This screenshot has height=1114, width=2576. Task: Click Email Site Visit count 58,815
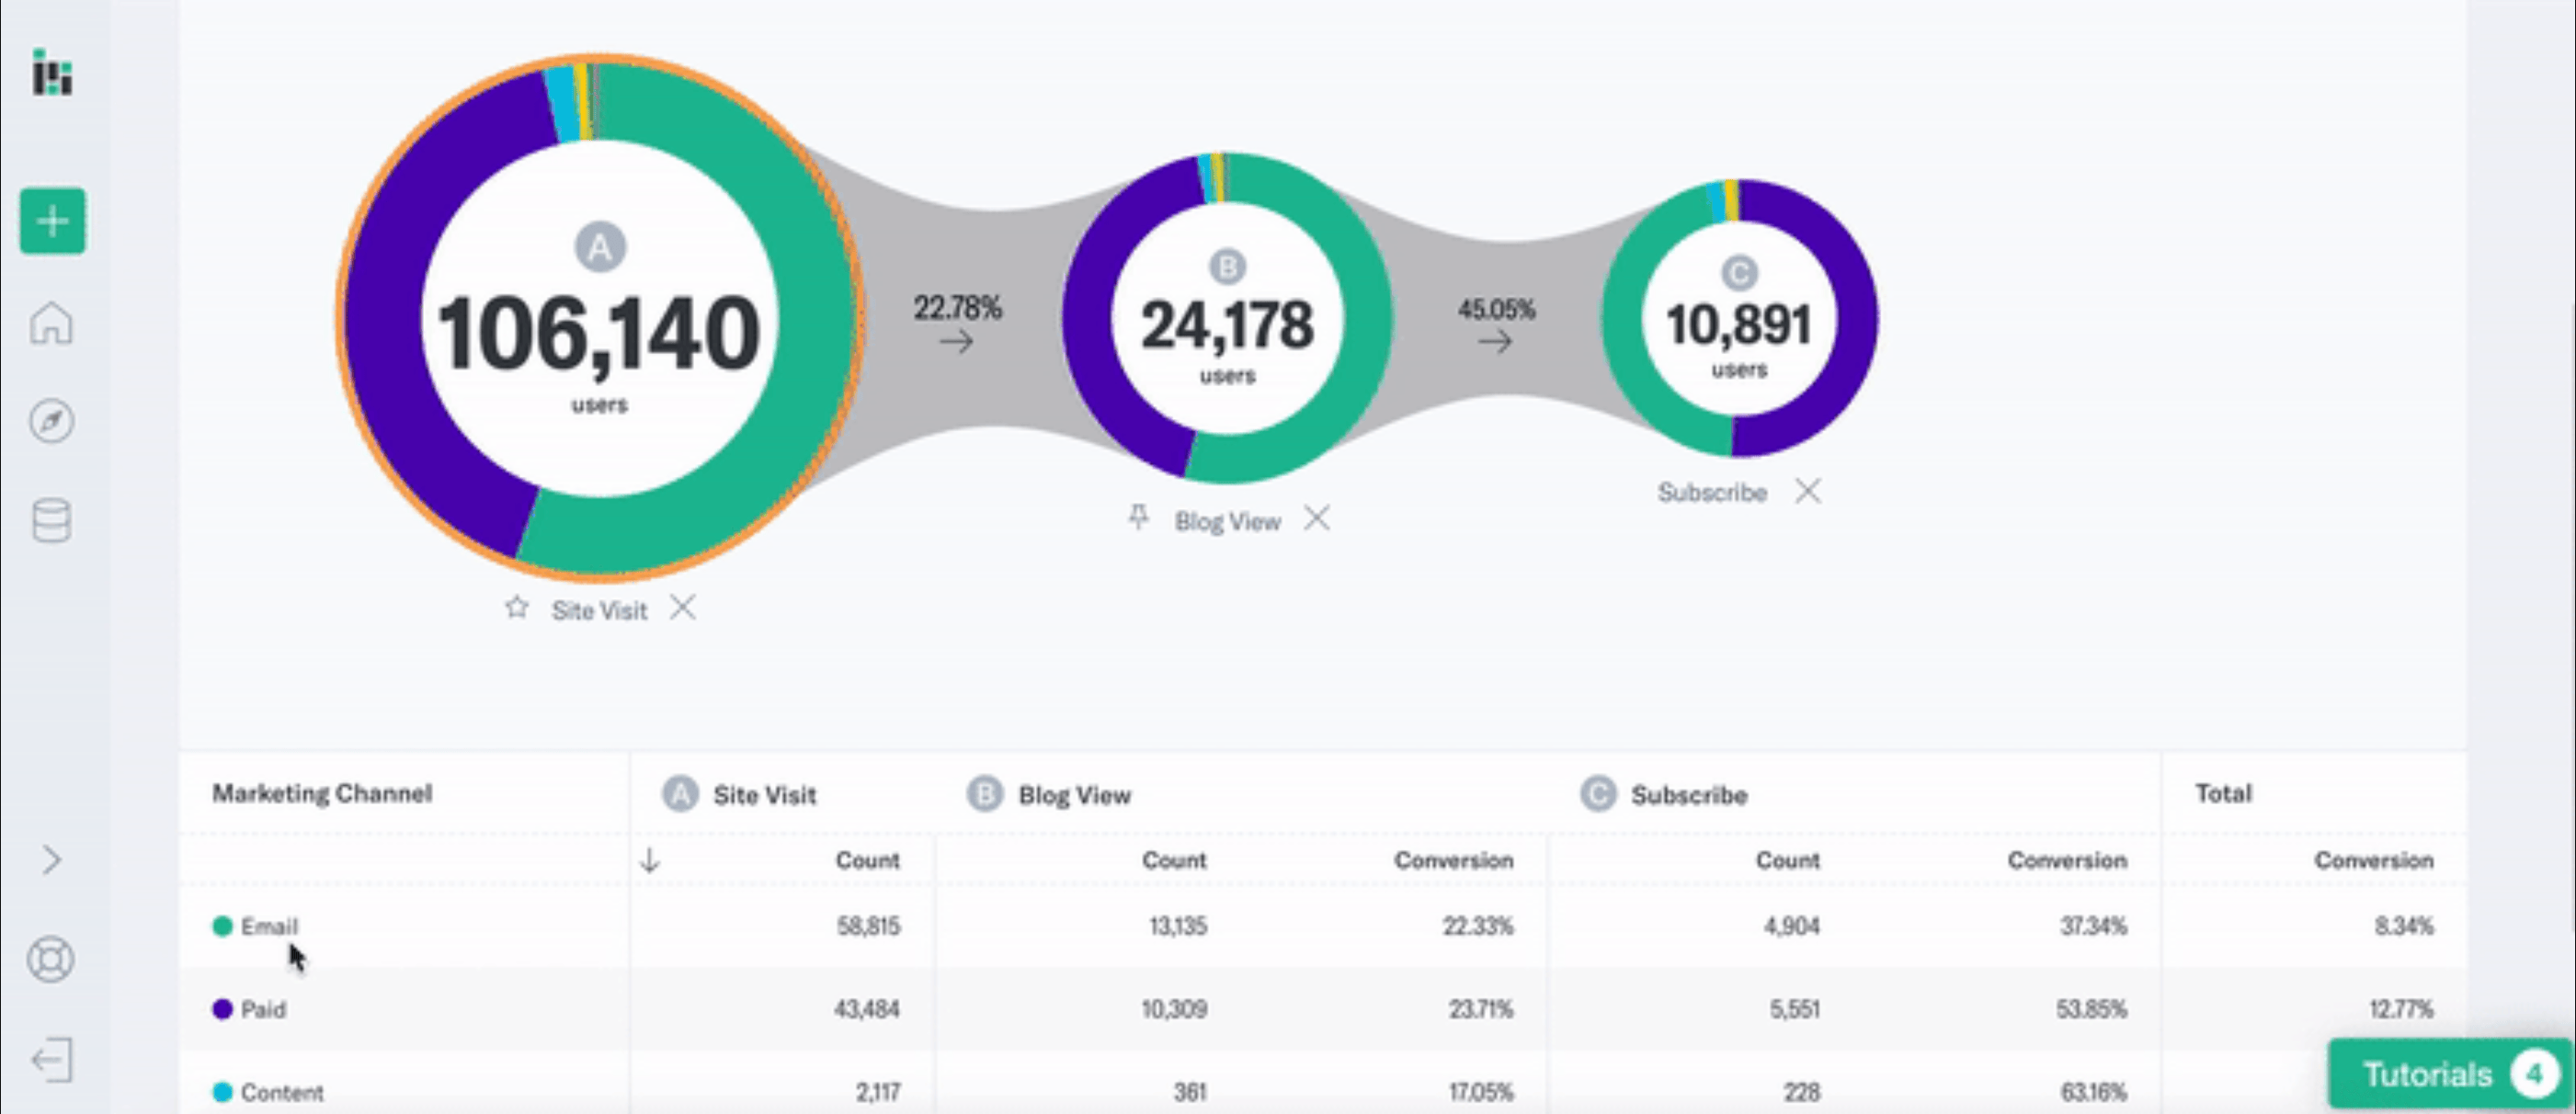click(868, 926)
